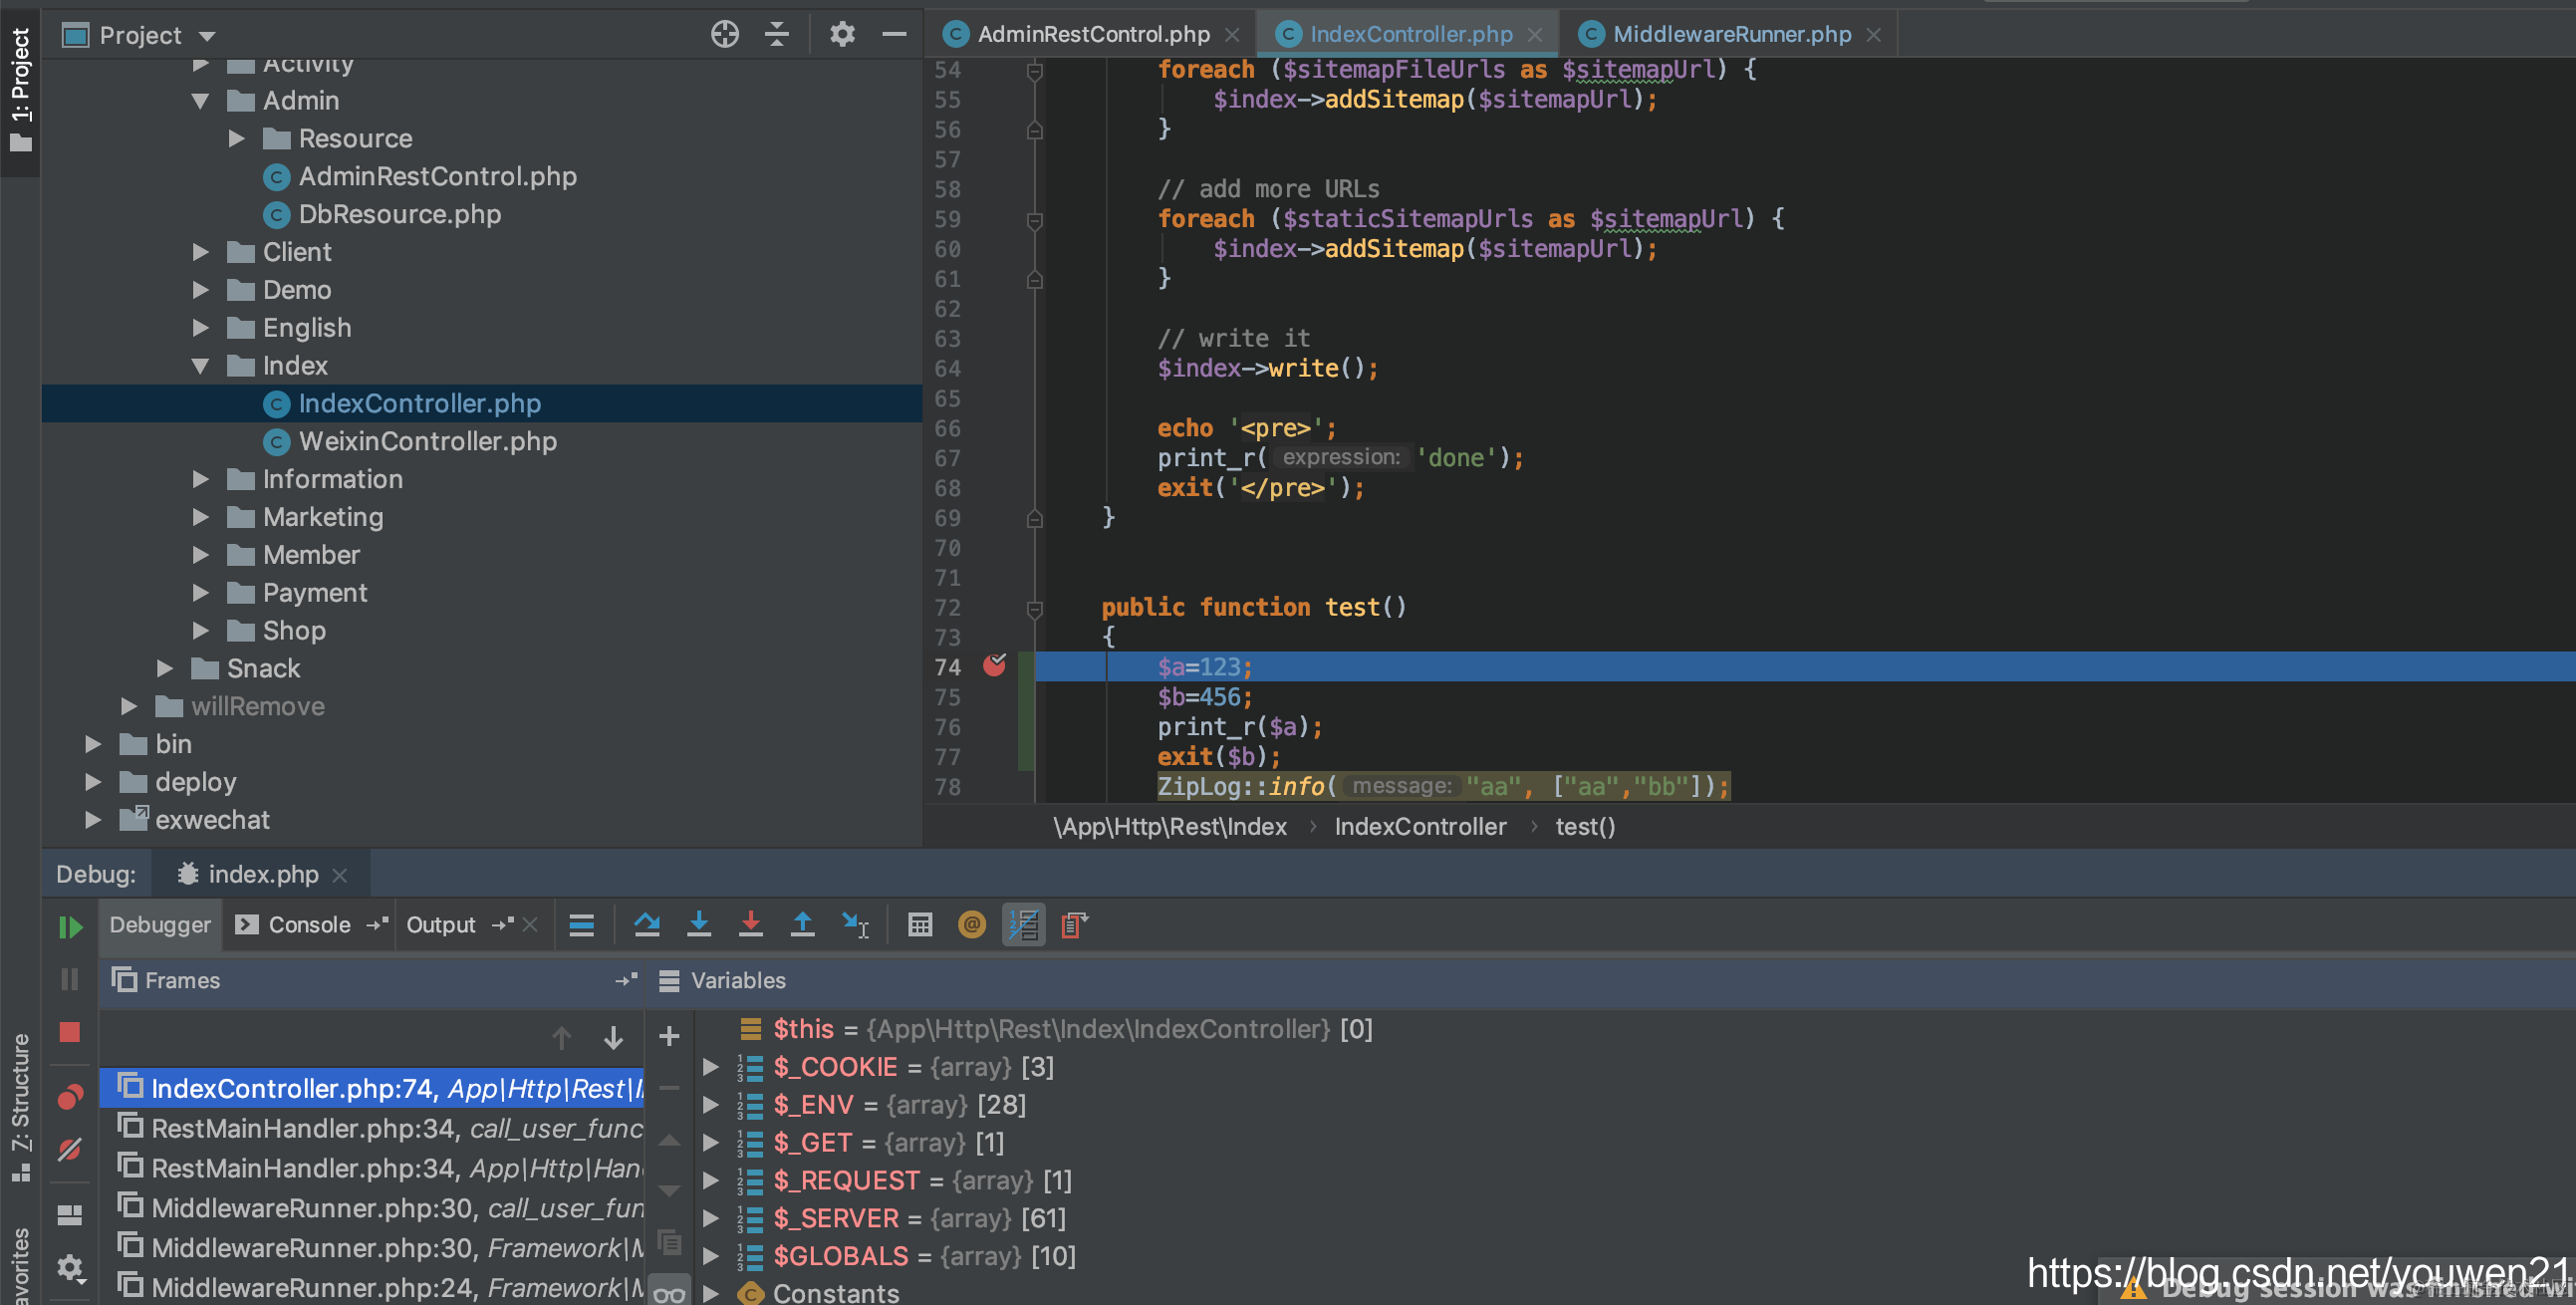2576x1305 pixels.
Task: Toggle the breakpoint on line 74
Action: tap(994, 665)
